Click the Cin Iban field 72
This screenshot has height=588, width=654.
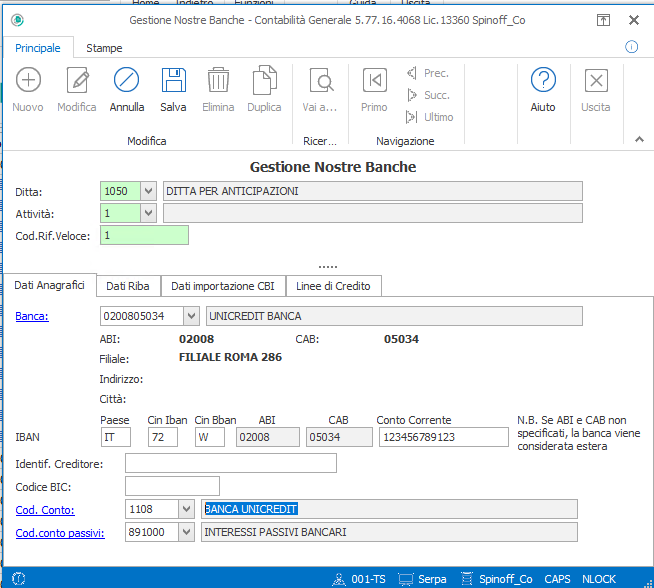pos(163,437)
